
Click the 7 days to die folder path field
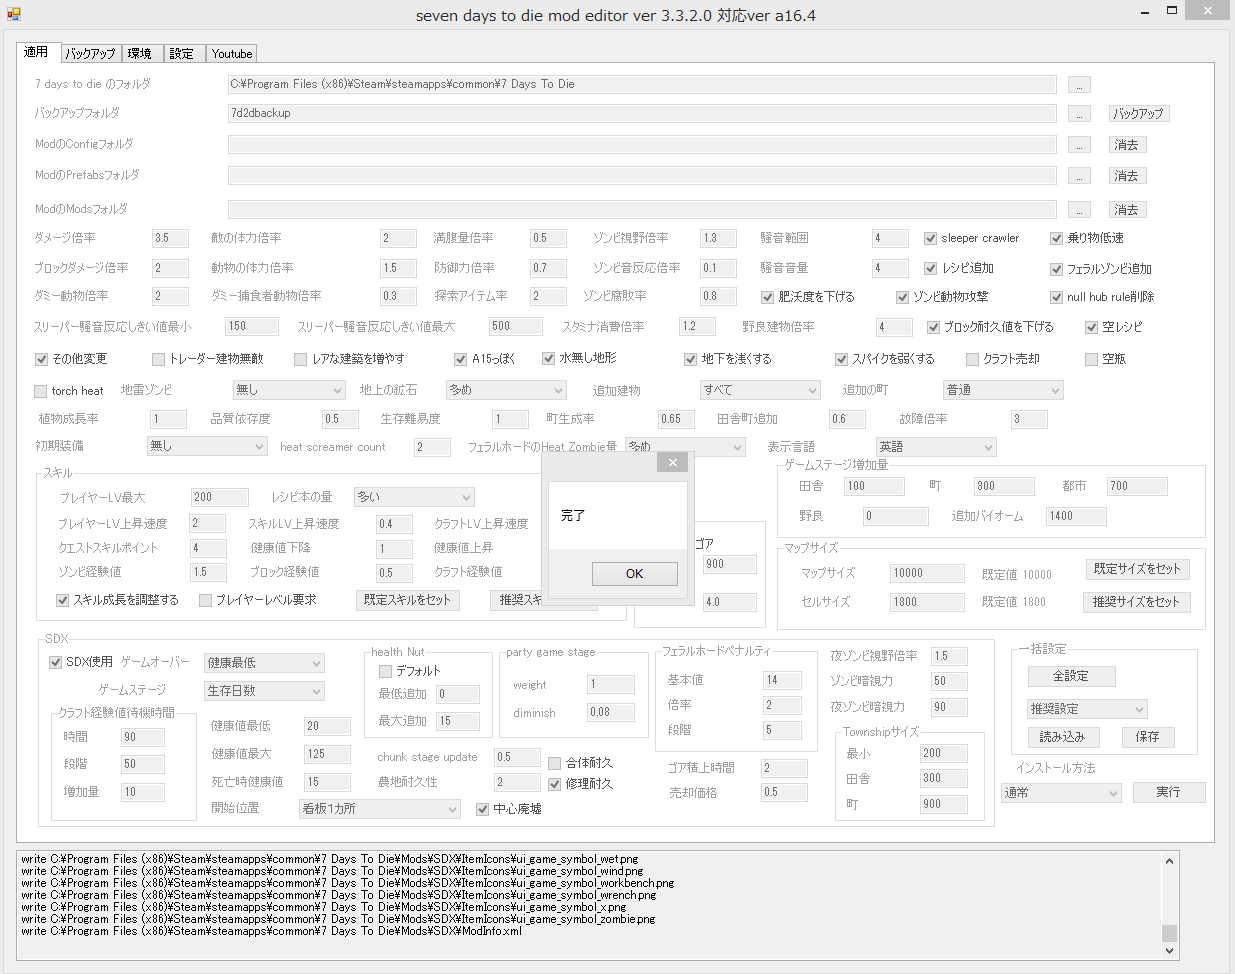[642, 85]
